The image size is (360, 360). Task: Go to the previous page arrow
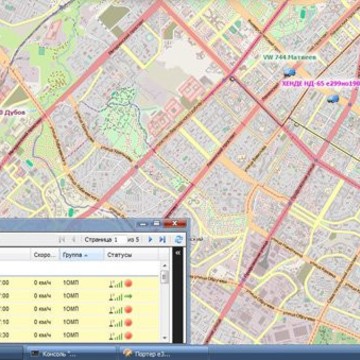click(74, 239)
